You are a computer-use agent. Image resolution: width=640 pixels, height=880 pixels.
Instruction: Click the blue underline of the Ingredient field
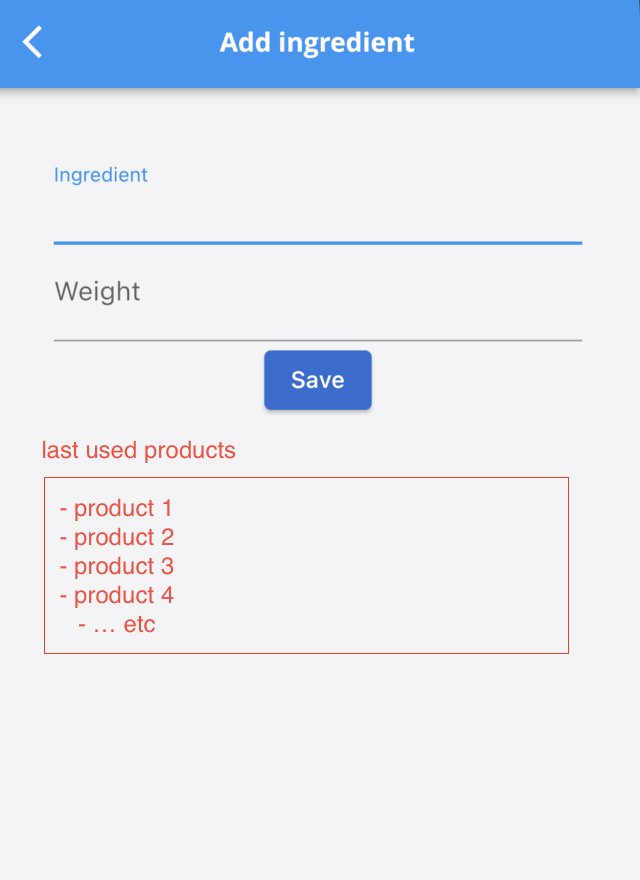[317, 243]
